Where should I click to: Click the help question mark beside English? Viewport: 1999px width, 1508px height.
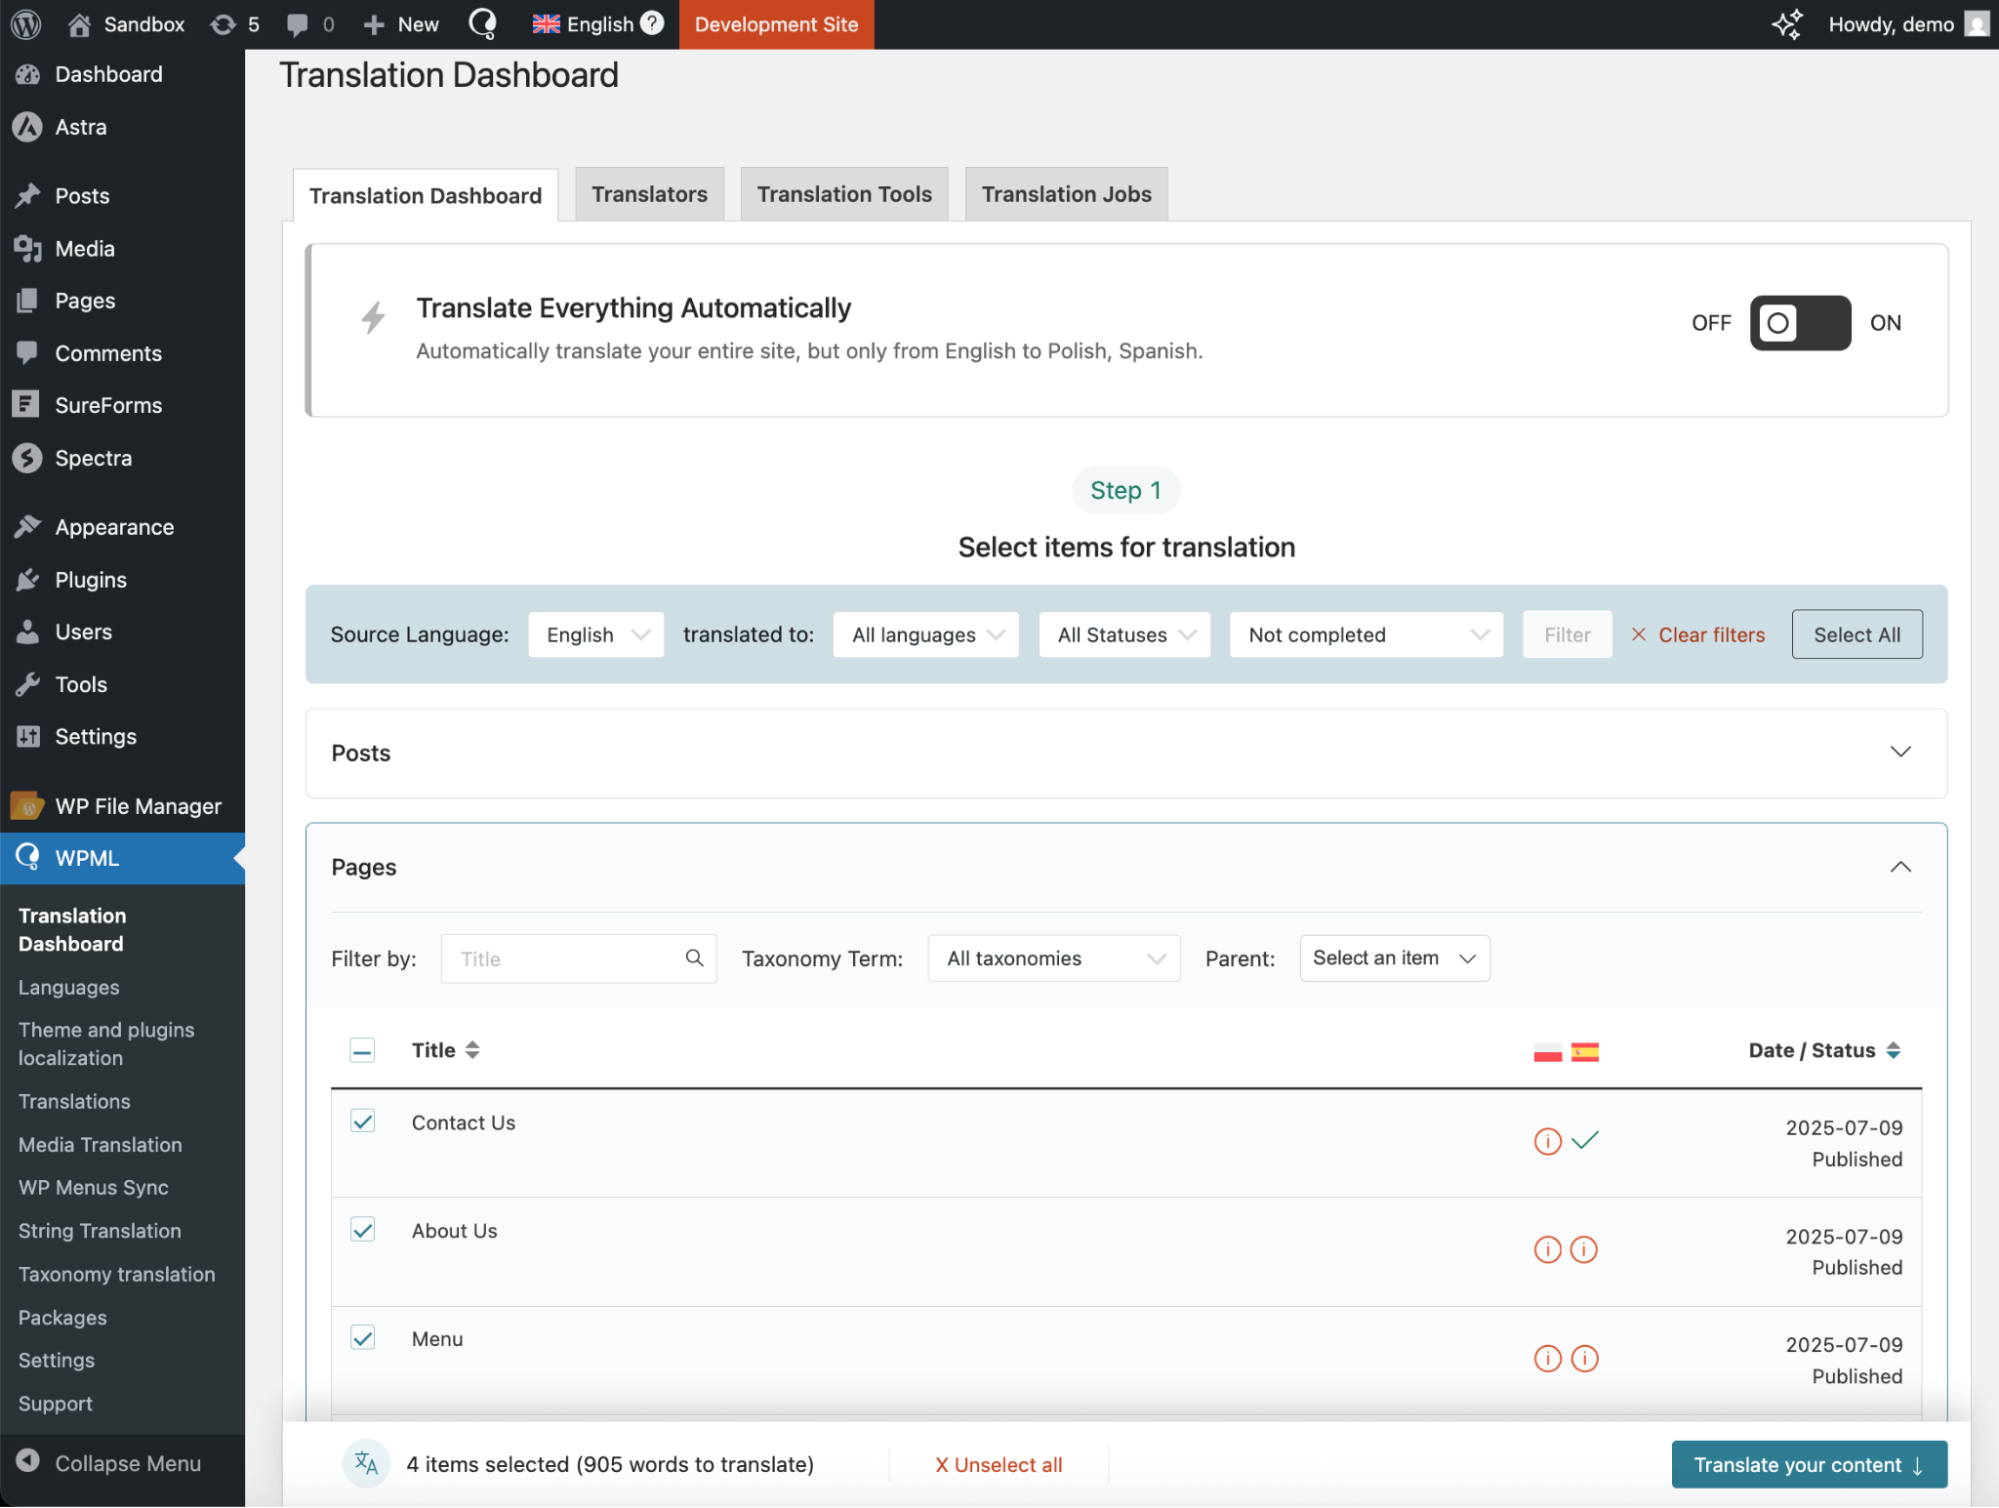652,23
